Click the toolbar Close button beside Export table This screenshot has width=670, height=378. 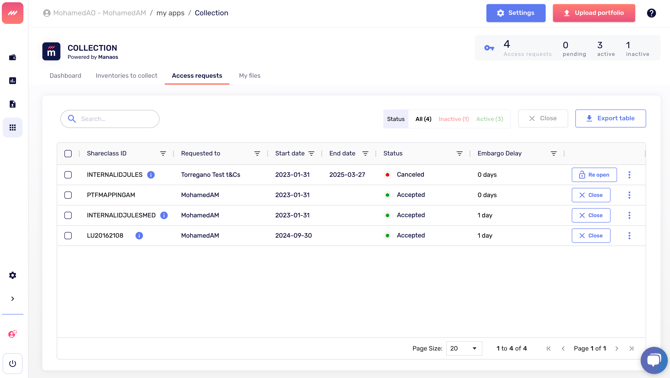pos(543,118)
